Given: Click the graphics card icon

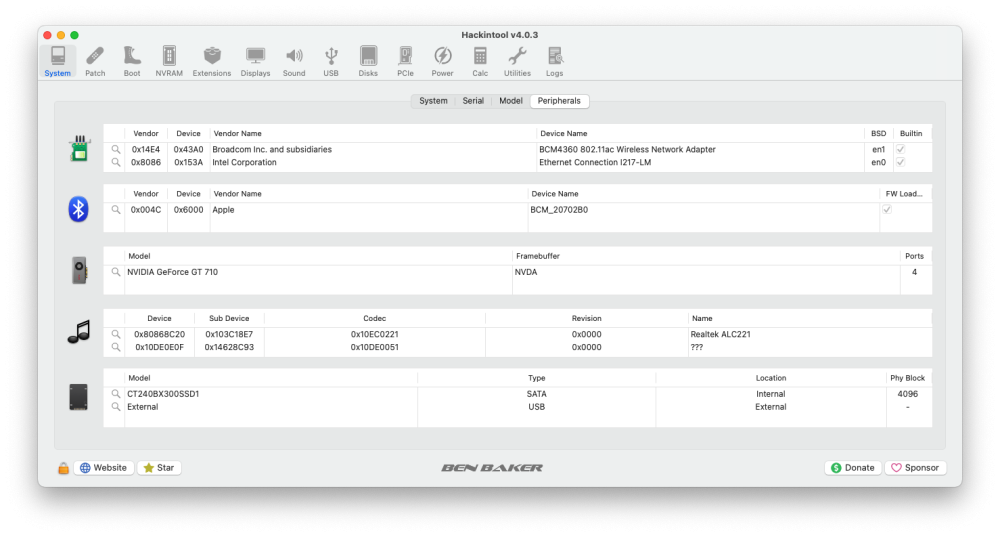Looking at the screenshot, I should (79, 270).
